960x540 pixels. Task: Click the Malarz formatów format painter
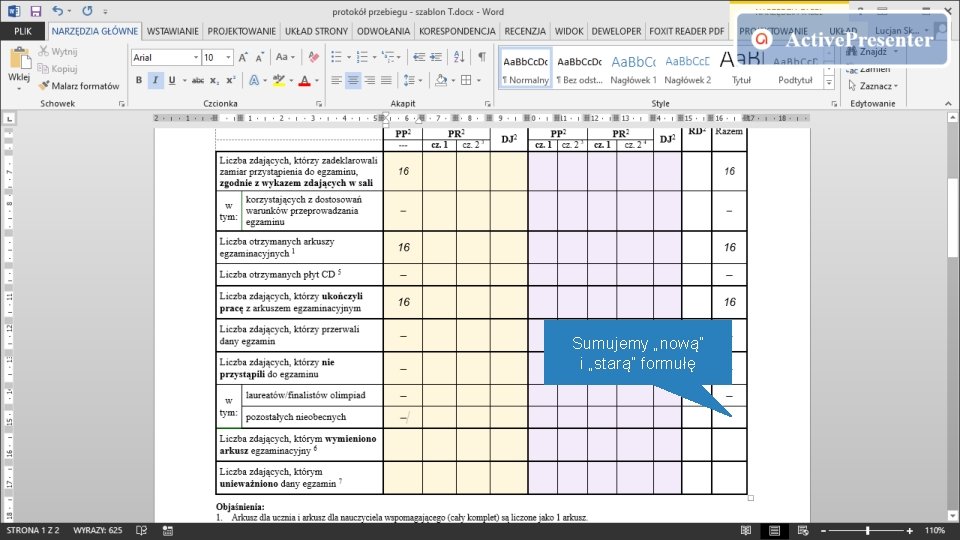(x=79, y=86)
